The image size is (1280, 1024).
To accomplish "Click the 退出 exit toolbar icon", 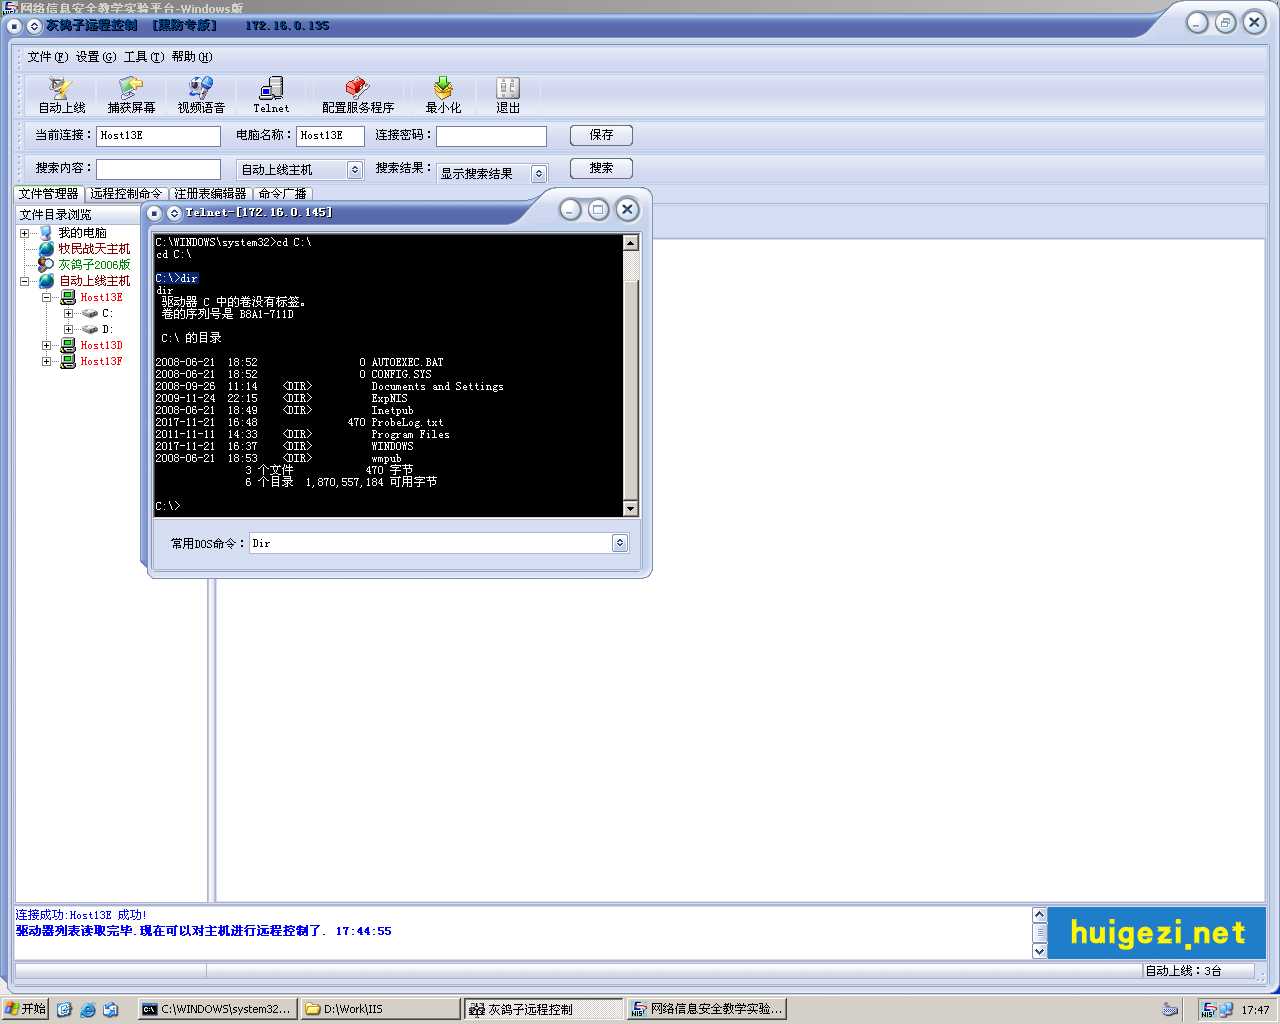I will tap(508, 96).
